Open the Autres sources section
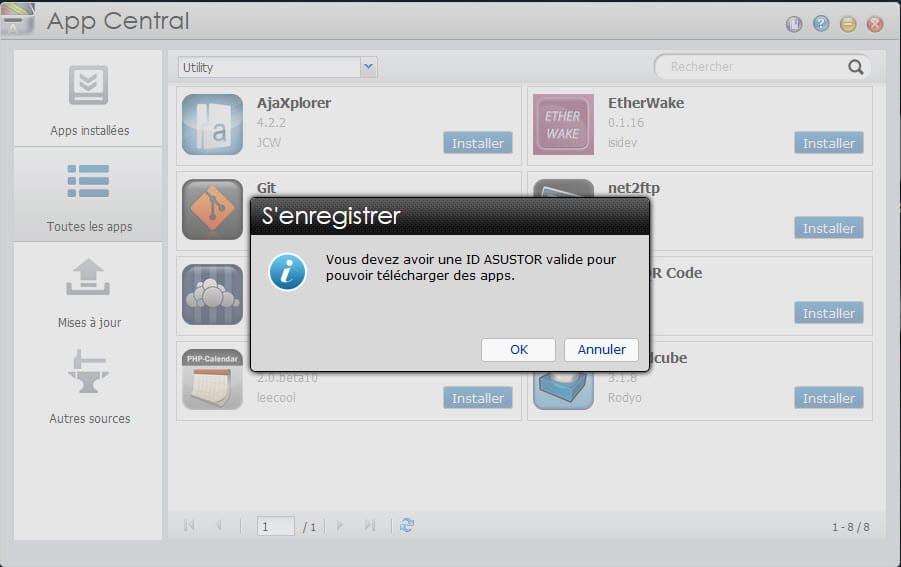This screenshot has width=901, height=567. pos(88,387)
